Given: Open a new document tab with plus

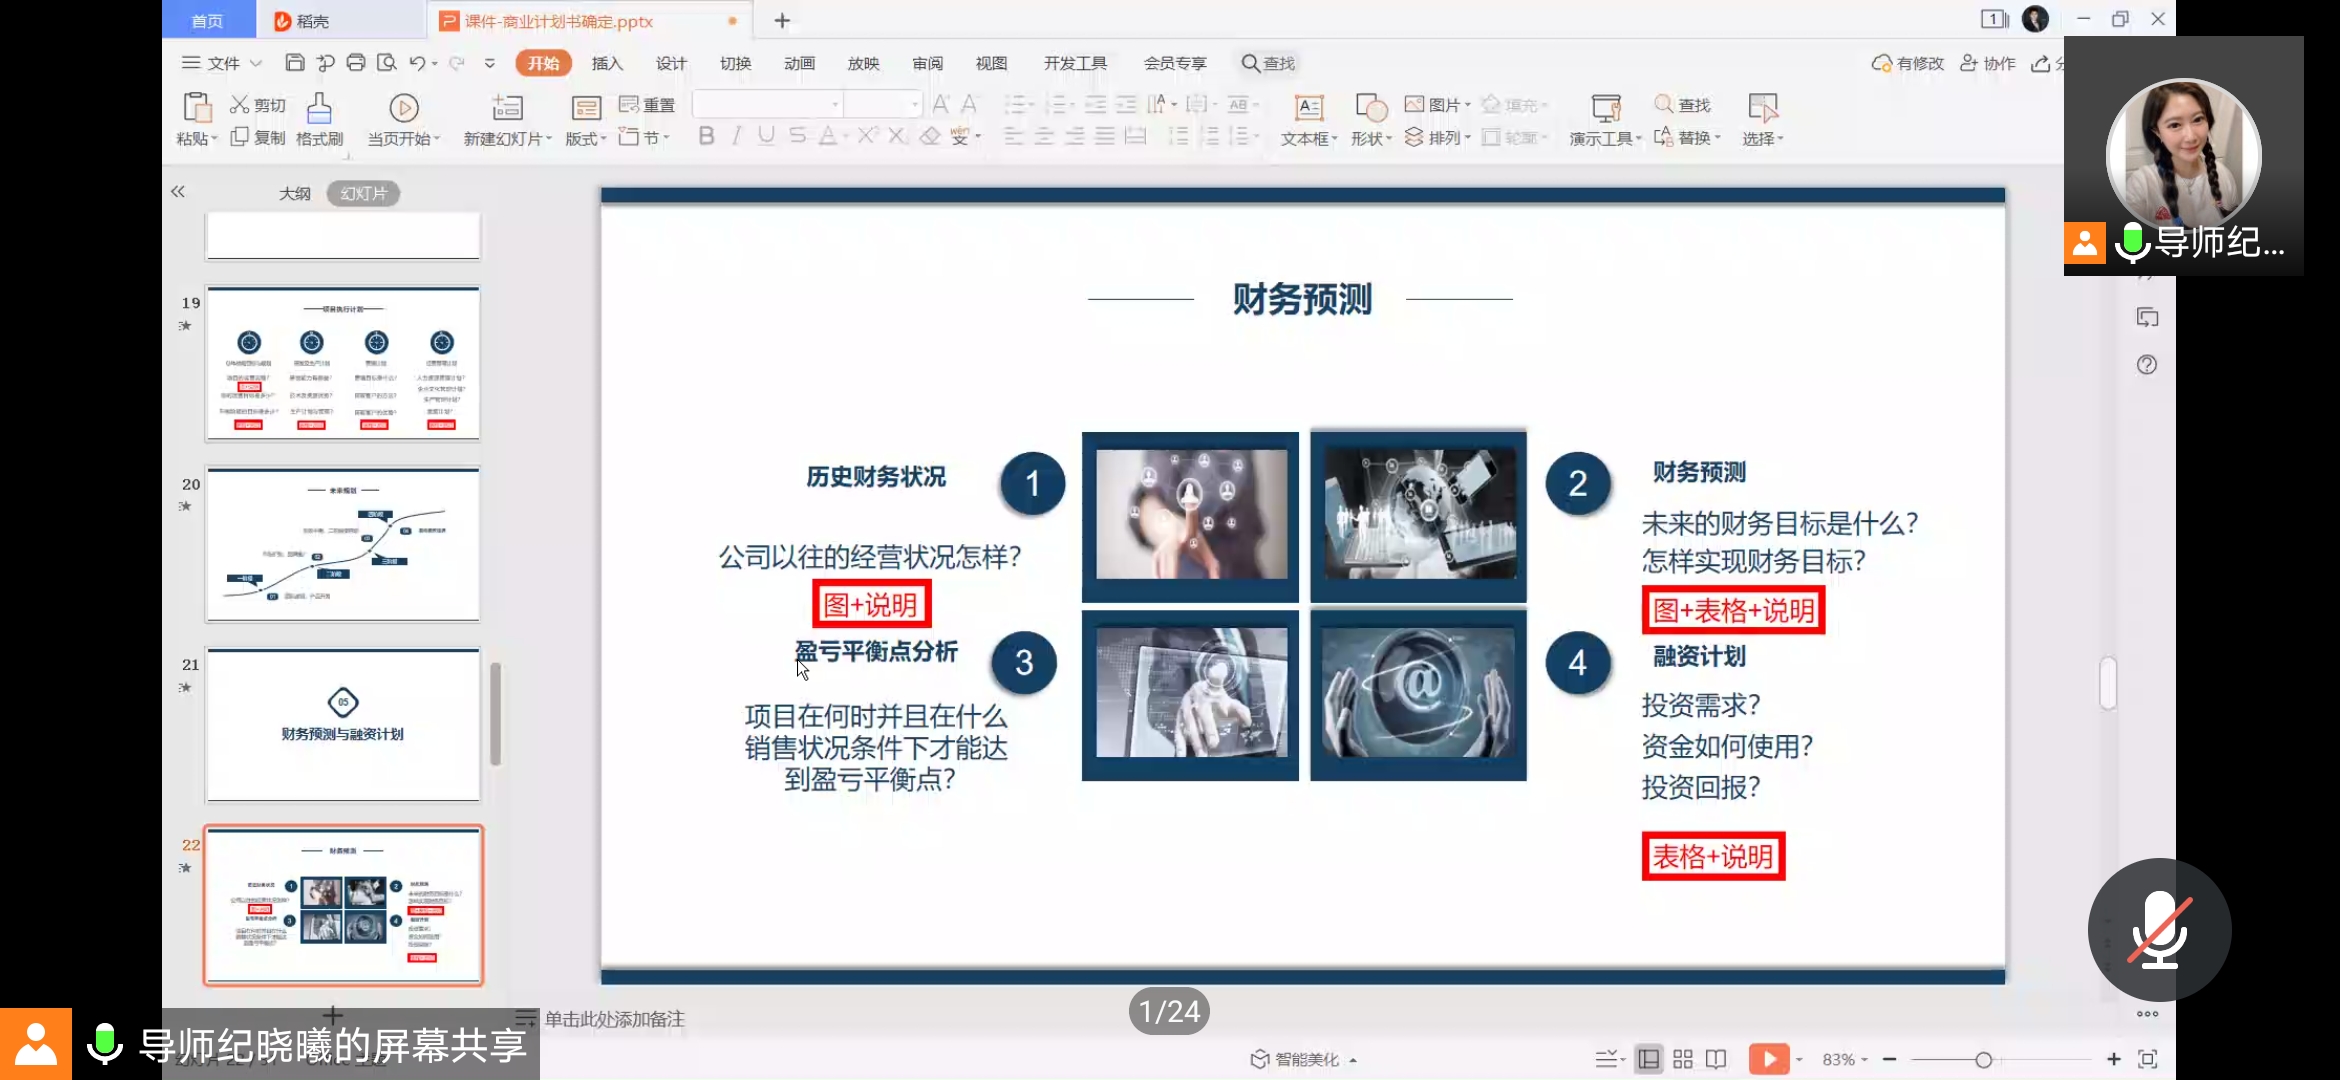Looking at the screenshot, I should pos(782,20).
